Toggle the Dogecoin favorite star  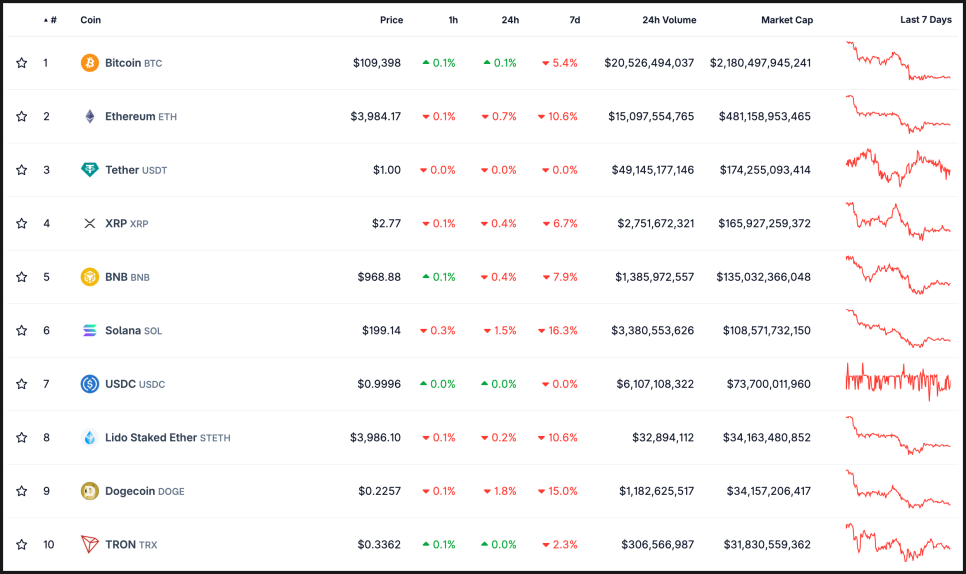22,491
